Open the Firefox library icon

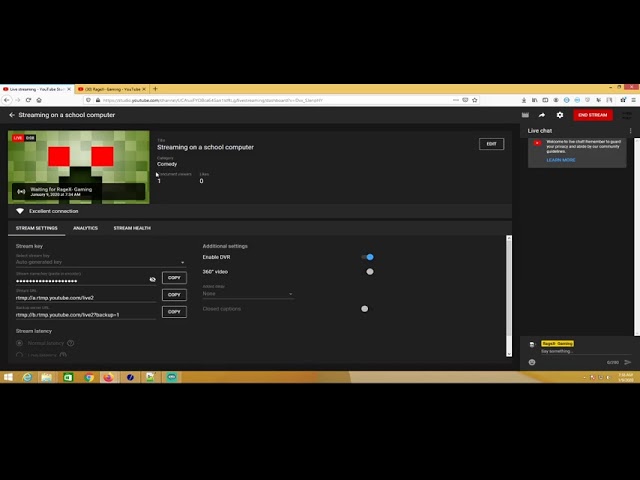[534, 100]
